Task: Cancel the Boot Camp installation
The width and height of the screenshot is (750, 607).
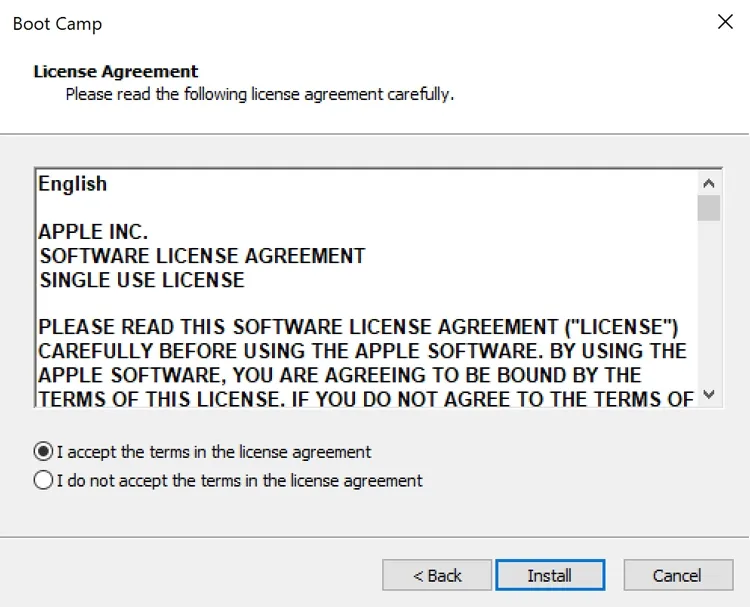Action: 677,575
